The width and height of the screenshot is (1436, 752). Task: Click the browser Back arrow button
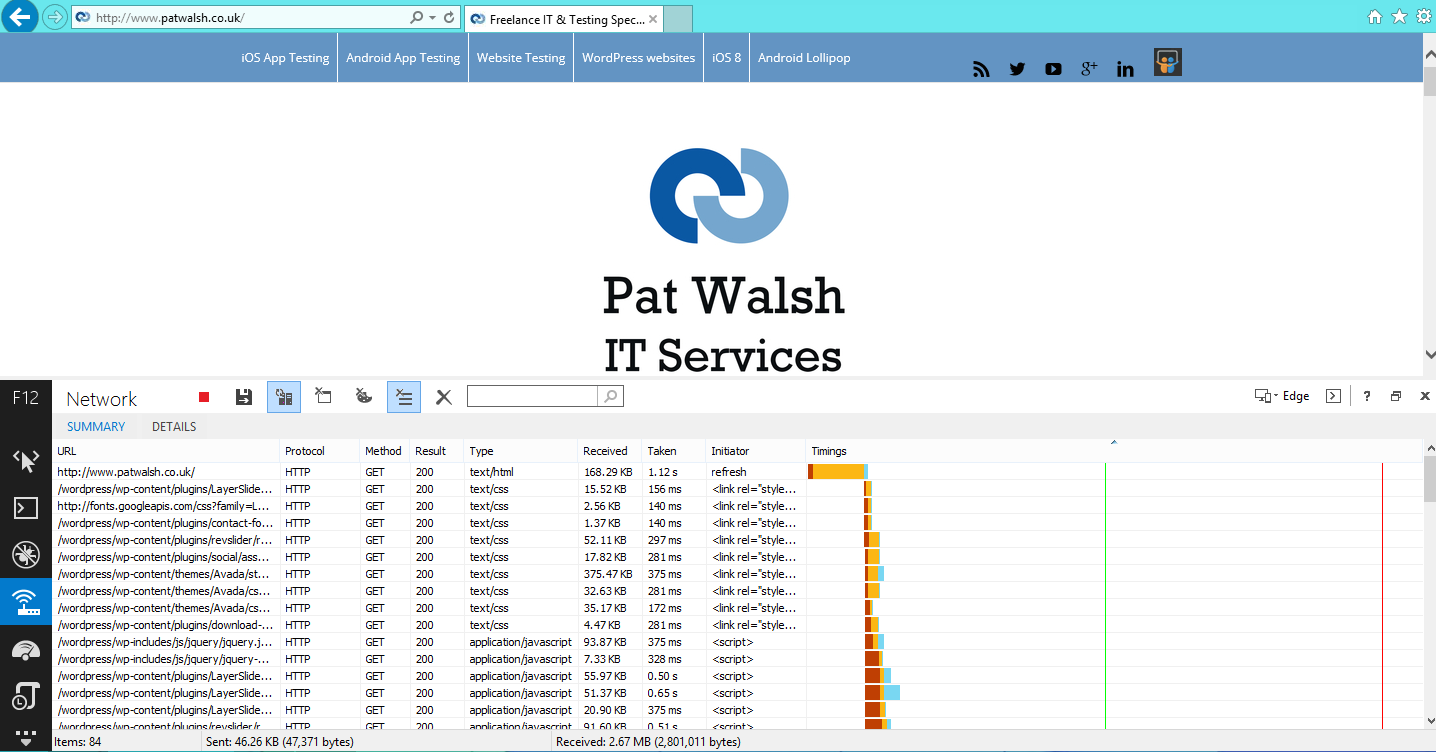19,17
